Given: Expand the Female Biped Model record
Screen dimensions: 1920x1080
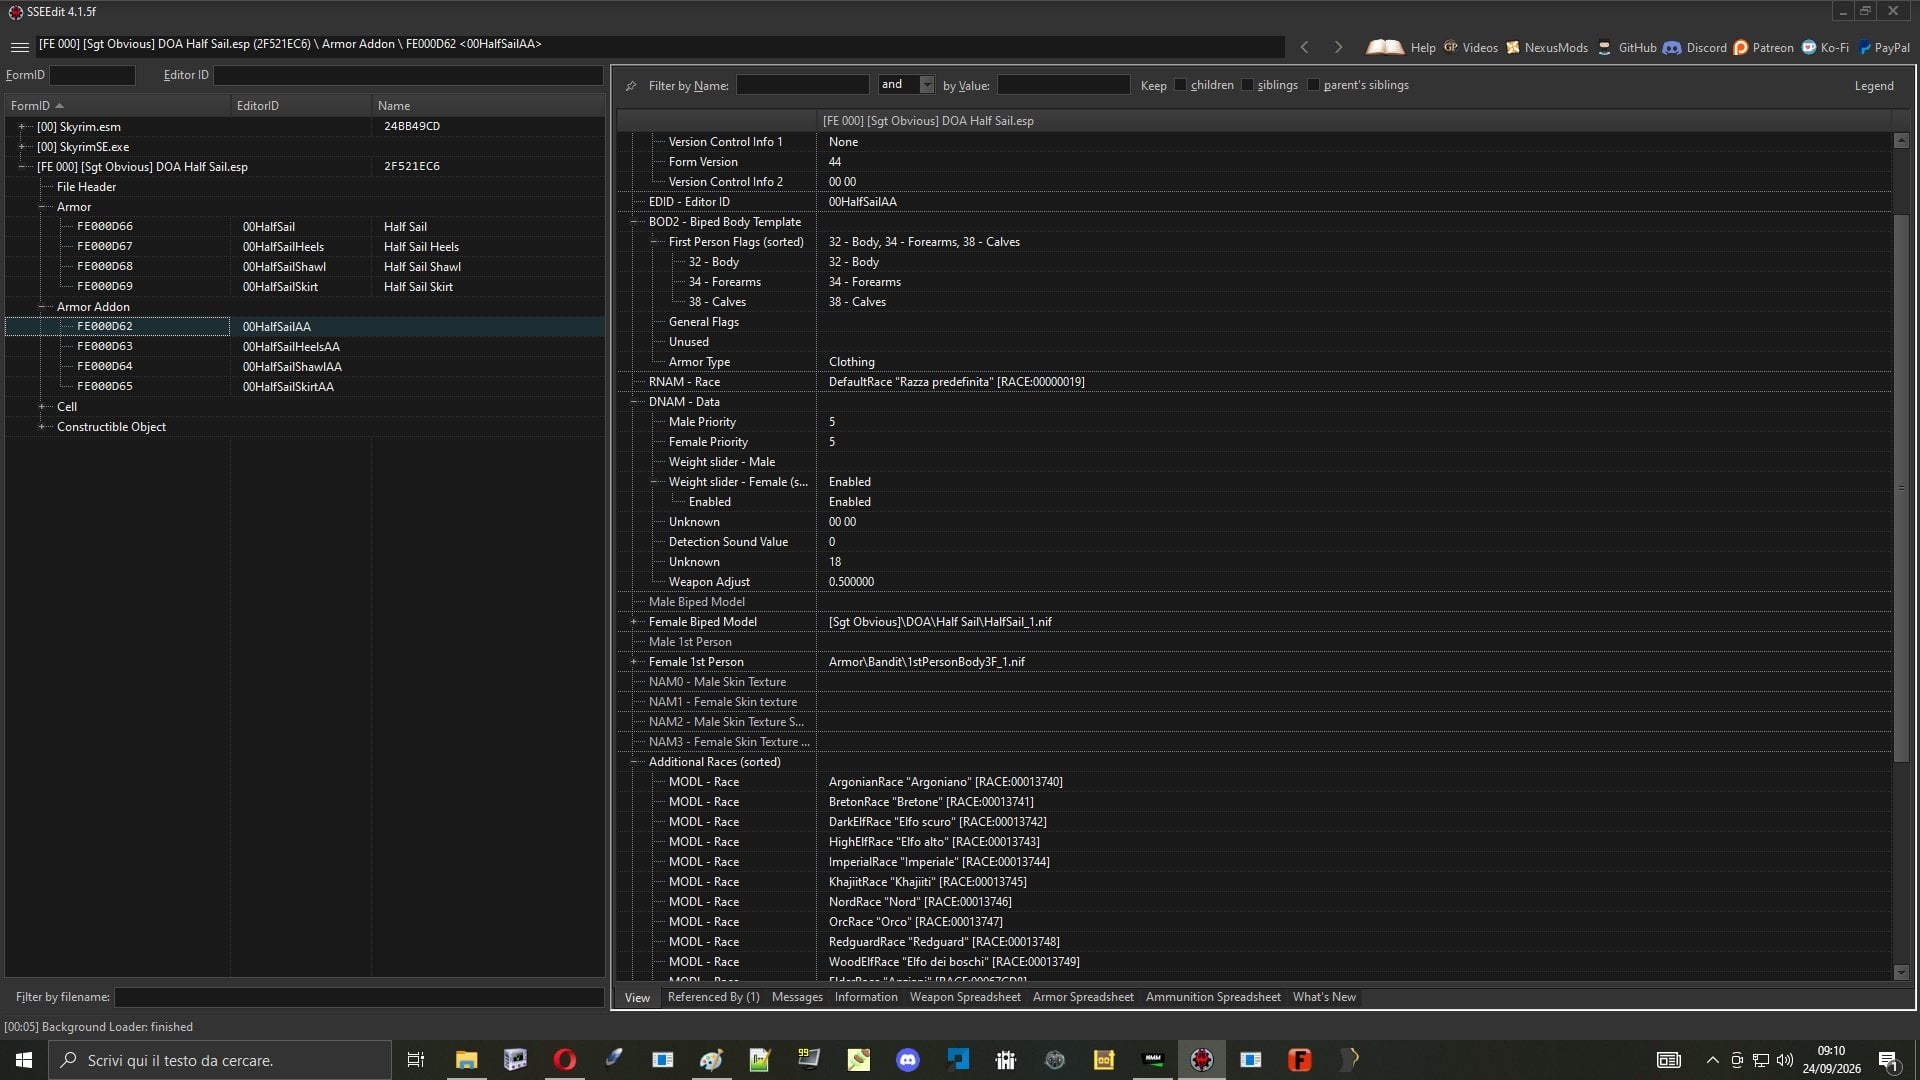Looking at the screenshot, I should [634, 622].
